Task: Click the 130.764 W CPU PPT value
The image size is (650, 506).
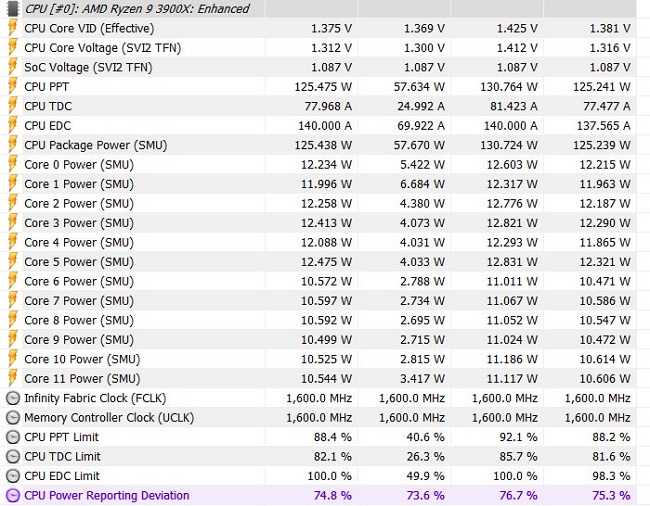Action: 509,87
